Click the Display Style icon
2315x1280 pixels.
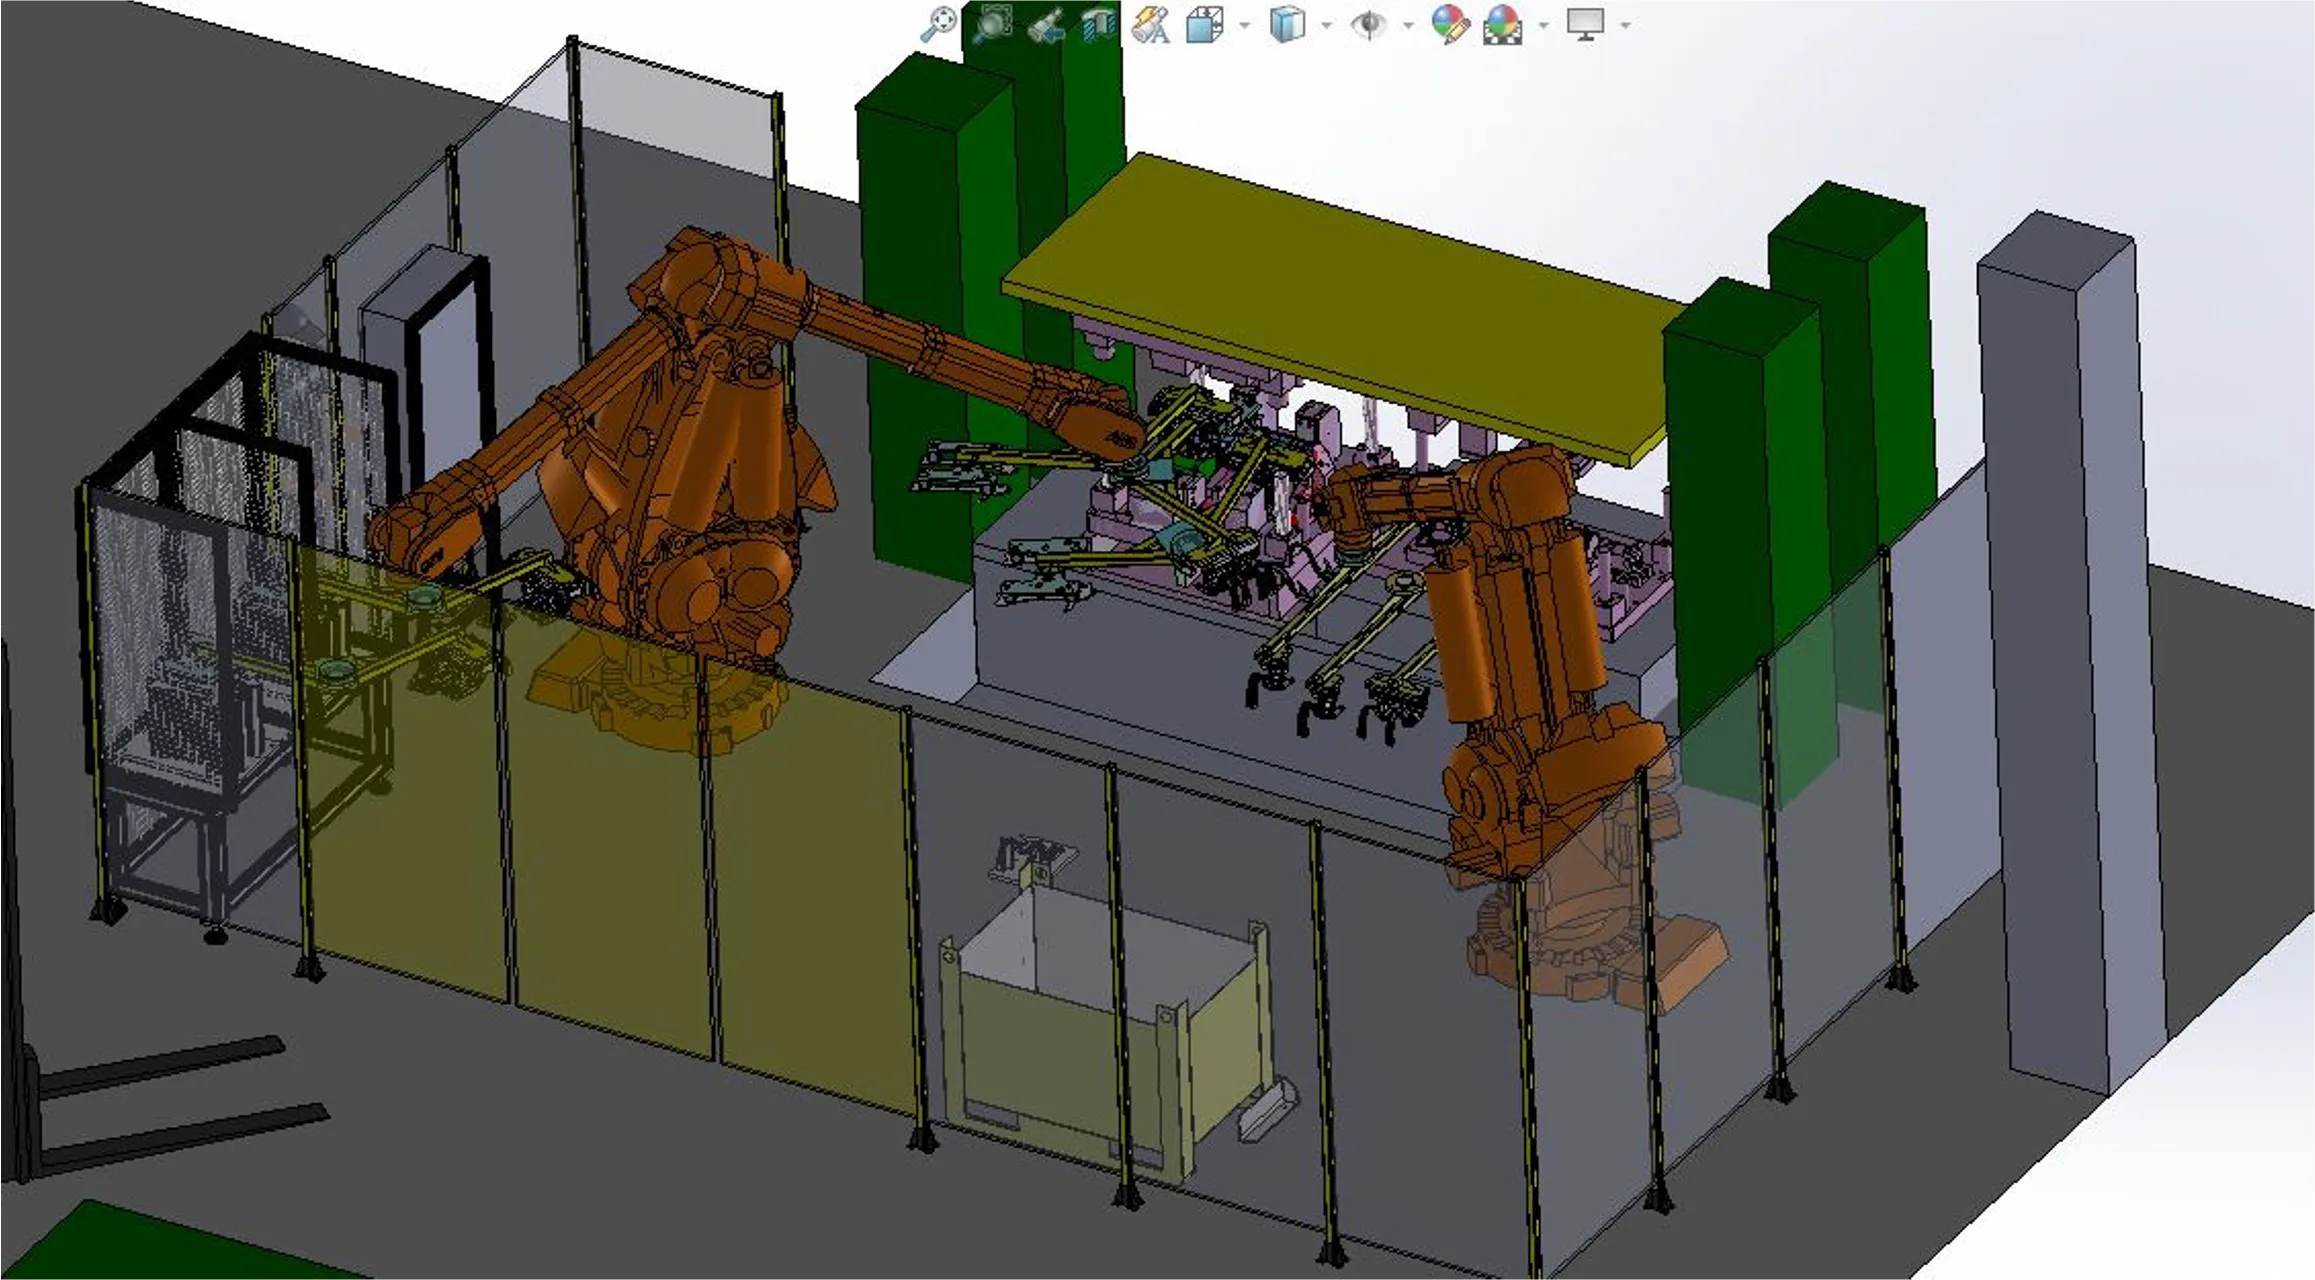[x=1287, y=24]
